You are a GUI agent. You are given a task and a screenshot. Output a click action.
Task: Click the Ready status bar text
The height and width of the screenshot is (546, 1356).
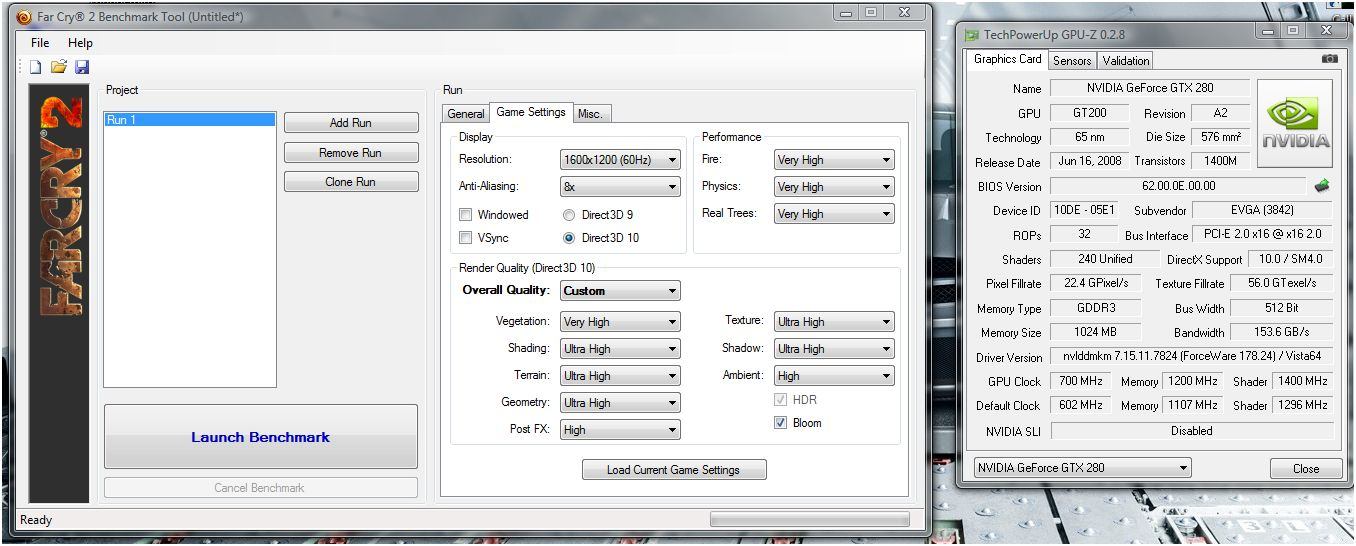tap(36, 520)
